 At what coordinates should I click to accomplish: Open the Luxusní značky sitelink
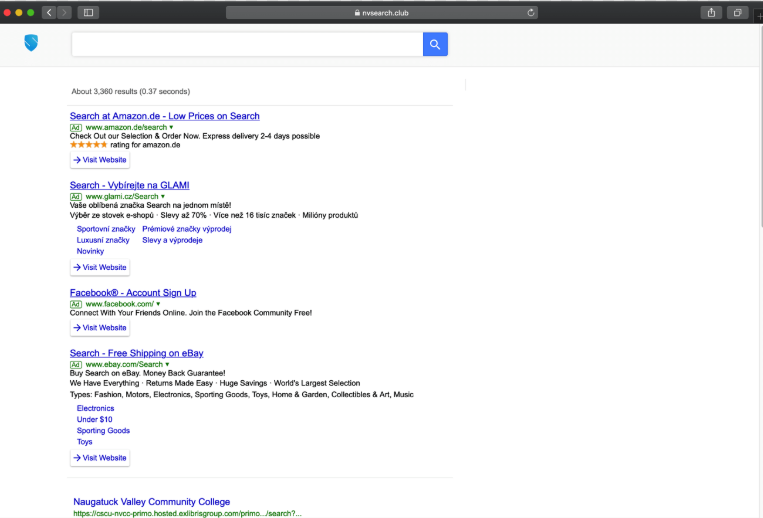[x=103, y=240]
